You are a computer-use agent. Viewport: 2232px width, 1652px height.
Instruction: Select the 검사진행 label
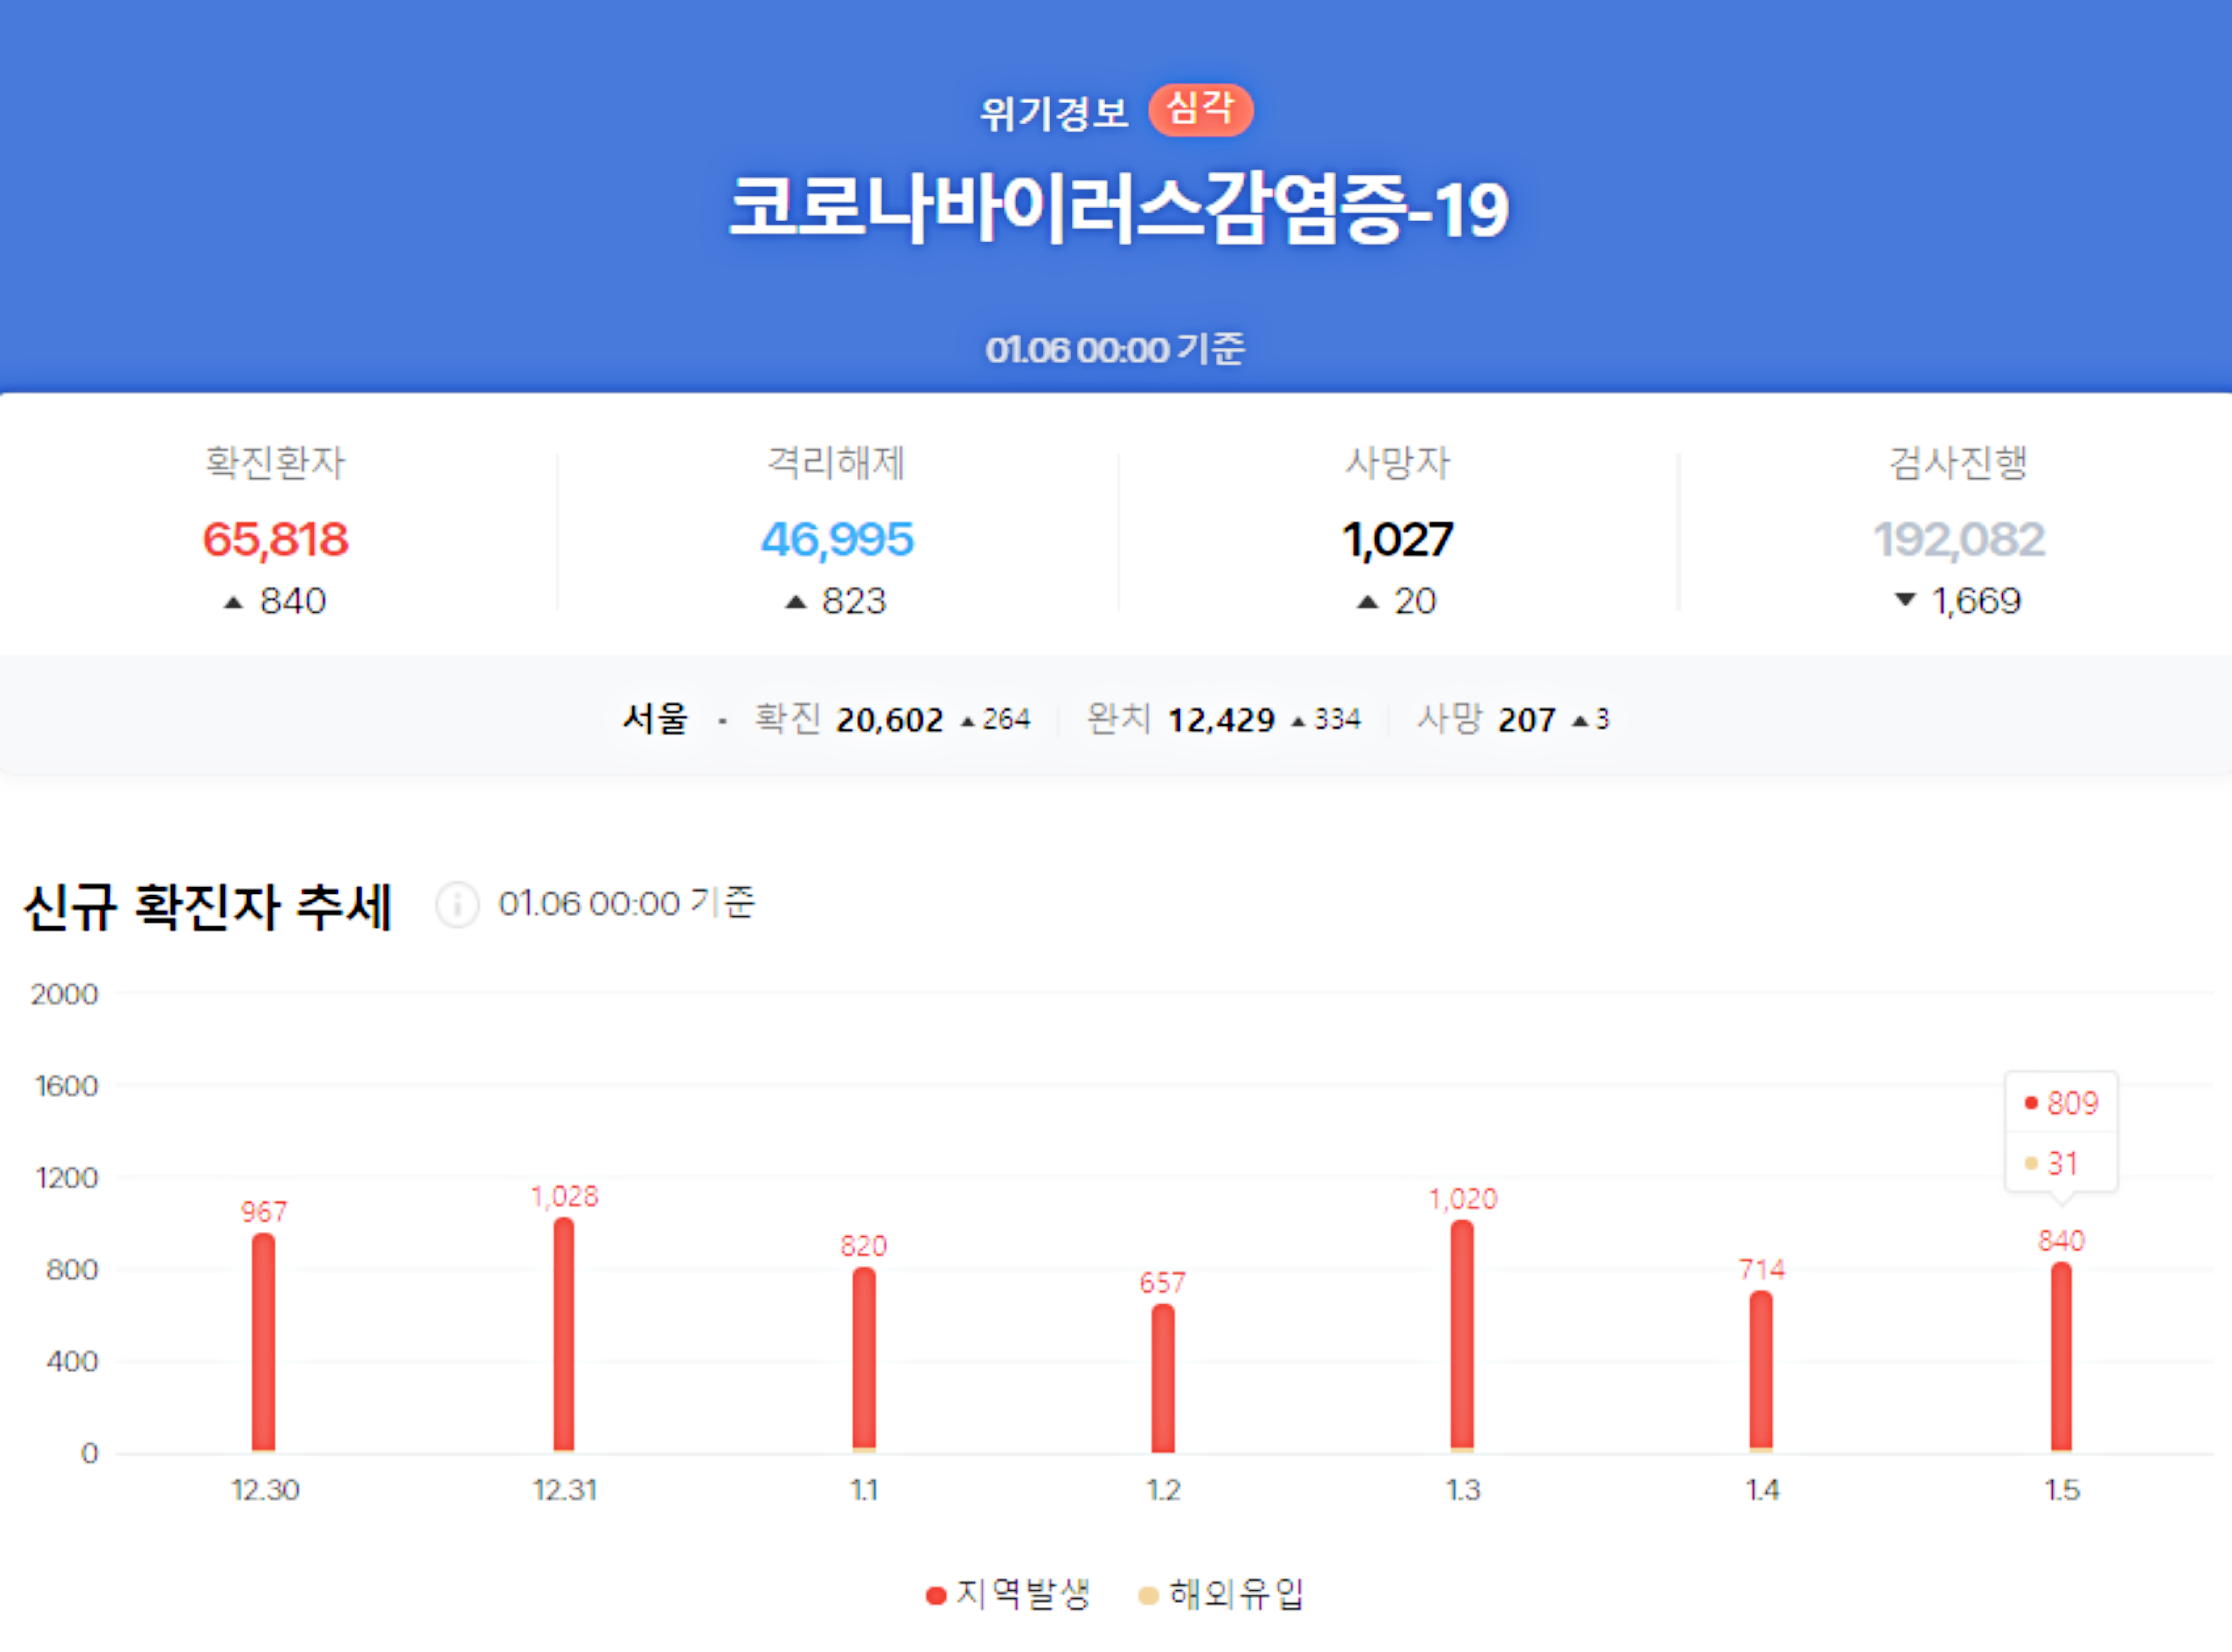[1958, 463]
